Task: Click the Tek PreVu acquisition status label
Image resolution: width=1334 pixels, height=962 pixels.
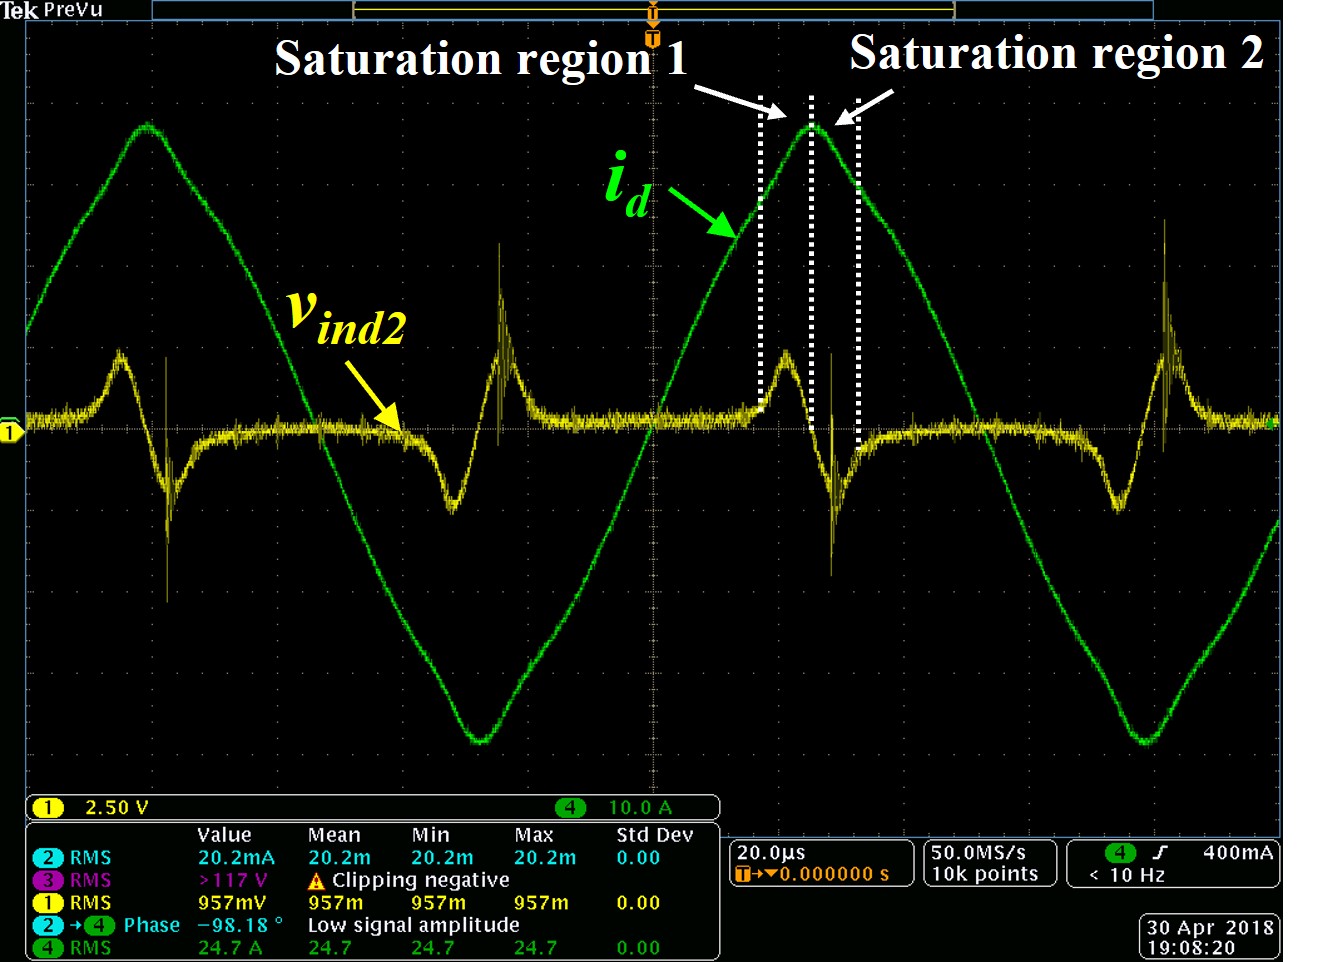Action: [52, 10]
